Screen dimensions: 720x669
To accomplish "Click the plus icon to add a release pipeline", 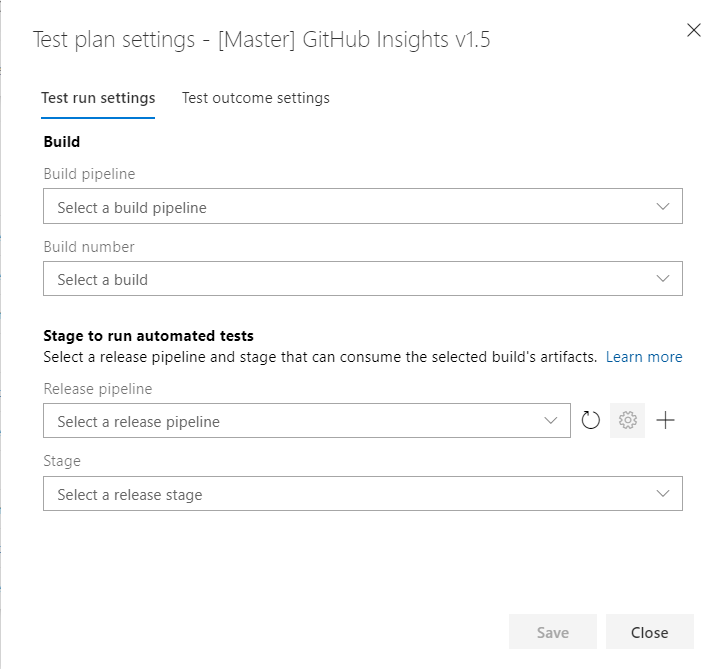I will pyautogui.click(x=665, y=421).
